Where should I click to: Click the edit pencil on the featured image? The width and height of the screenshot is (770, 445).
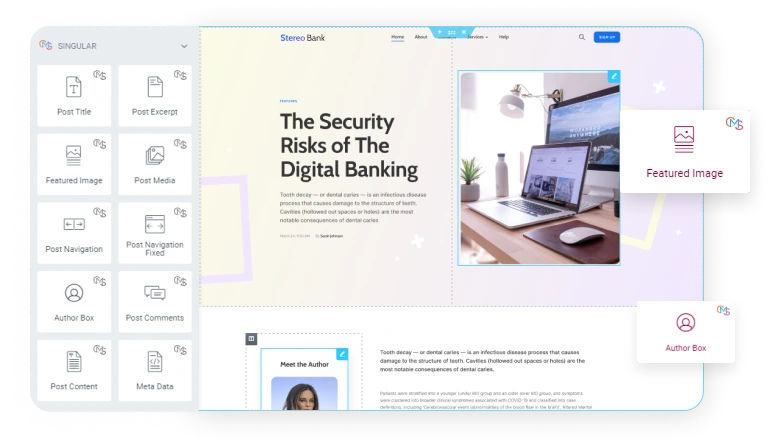pyautogui.click(x=614, y=76)
